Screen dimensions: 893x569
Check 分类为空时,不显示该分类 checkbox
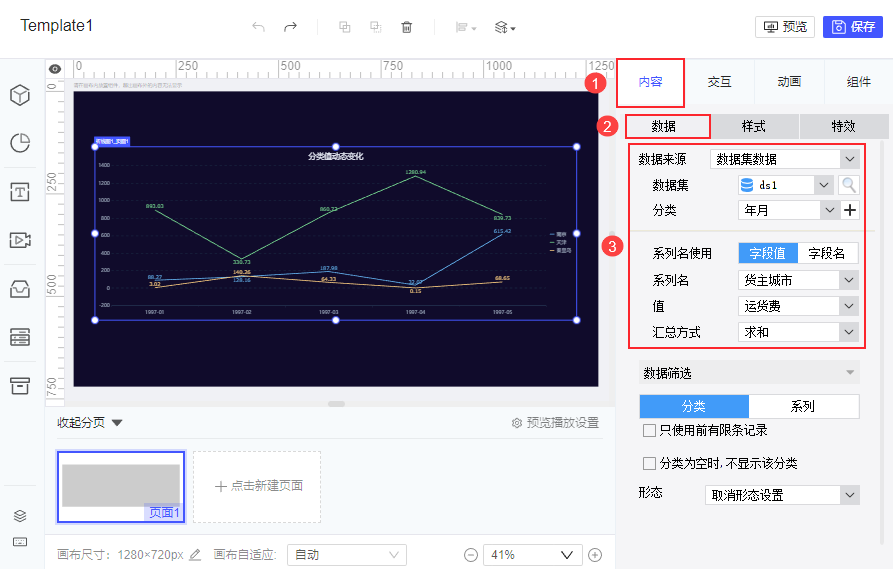649,464
